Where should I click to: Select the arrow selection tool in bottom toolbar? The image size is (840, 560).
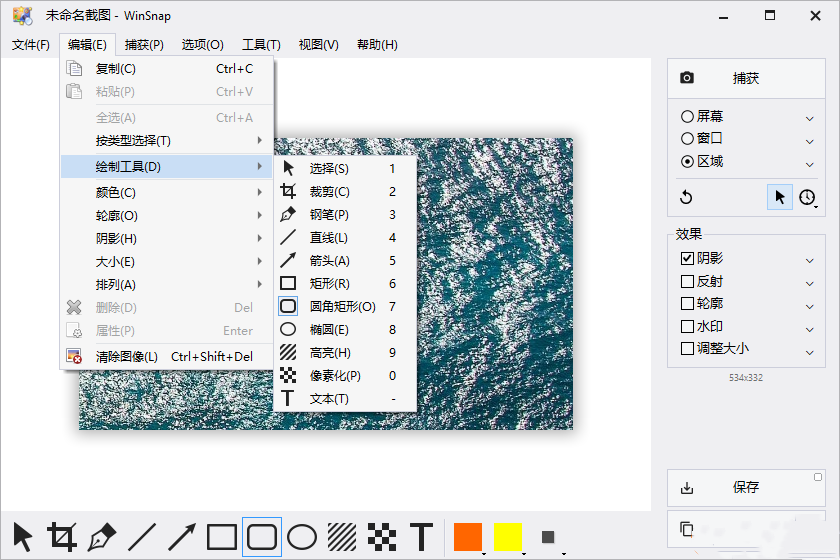pyautogui.click(x=22, y=537)
